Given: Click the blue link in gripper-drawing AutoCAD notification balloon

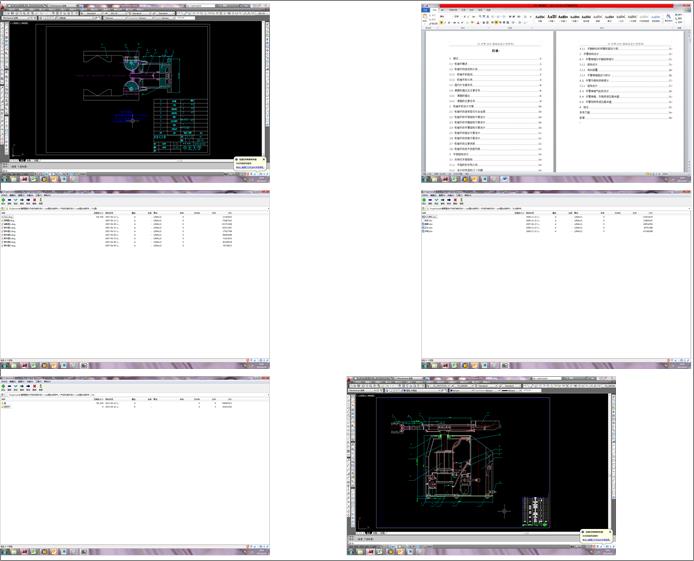Looking at the screenshot, I should point(248,167).
